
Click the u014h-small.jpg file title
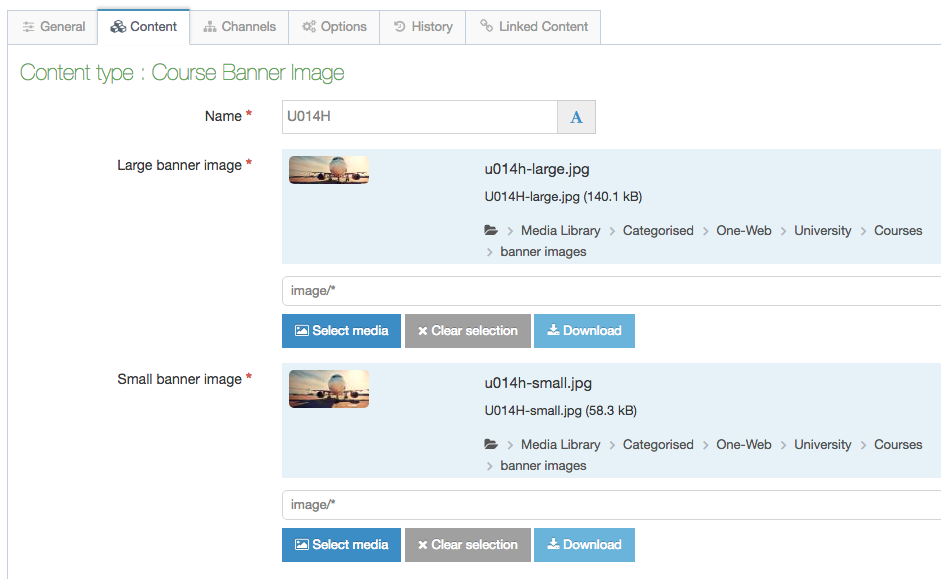coord(538,383)
